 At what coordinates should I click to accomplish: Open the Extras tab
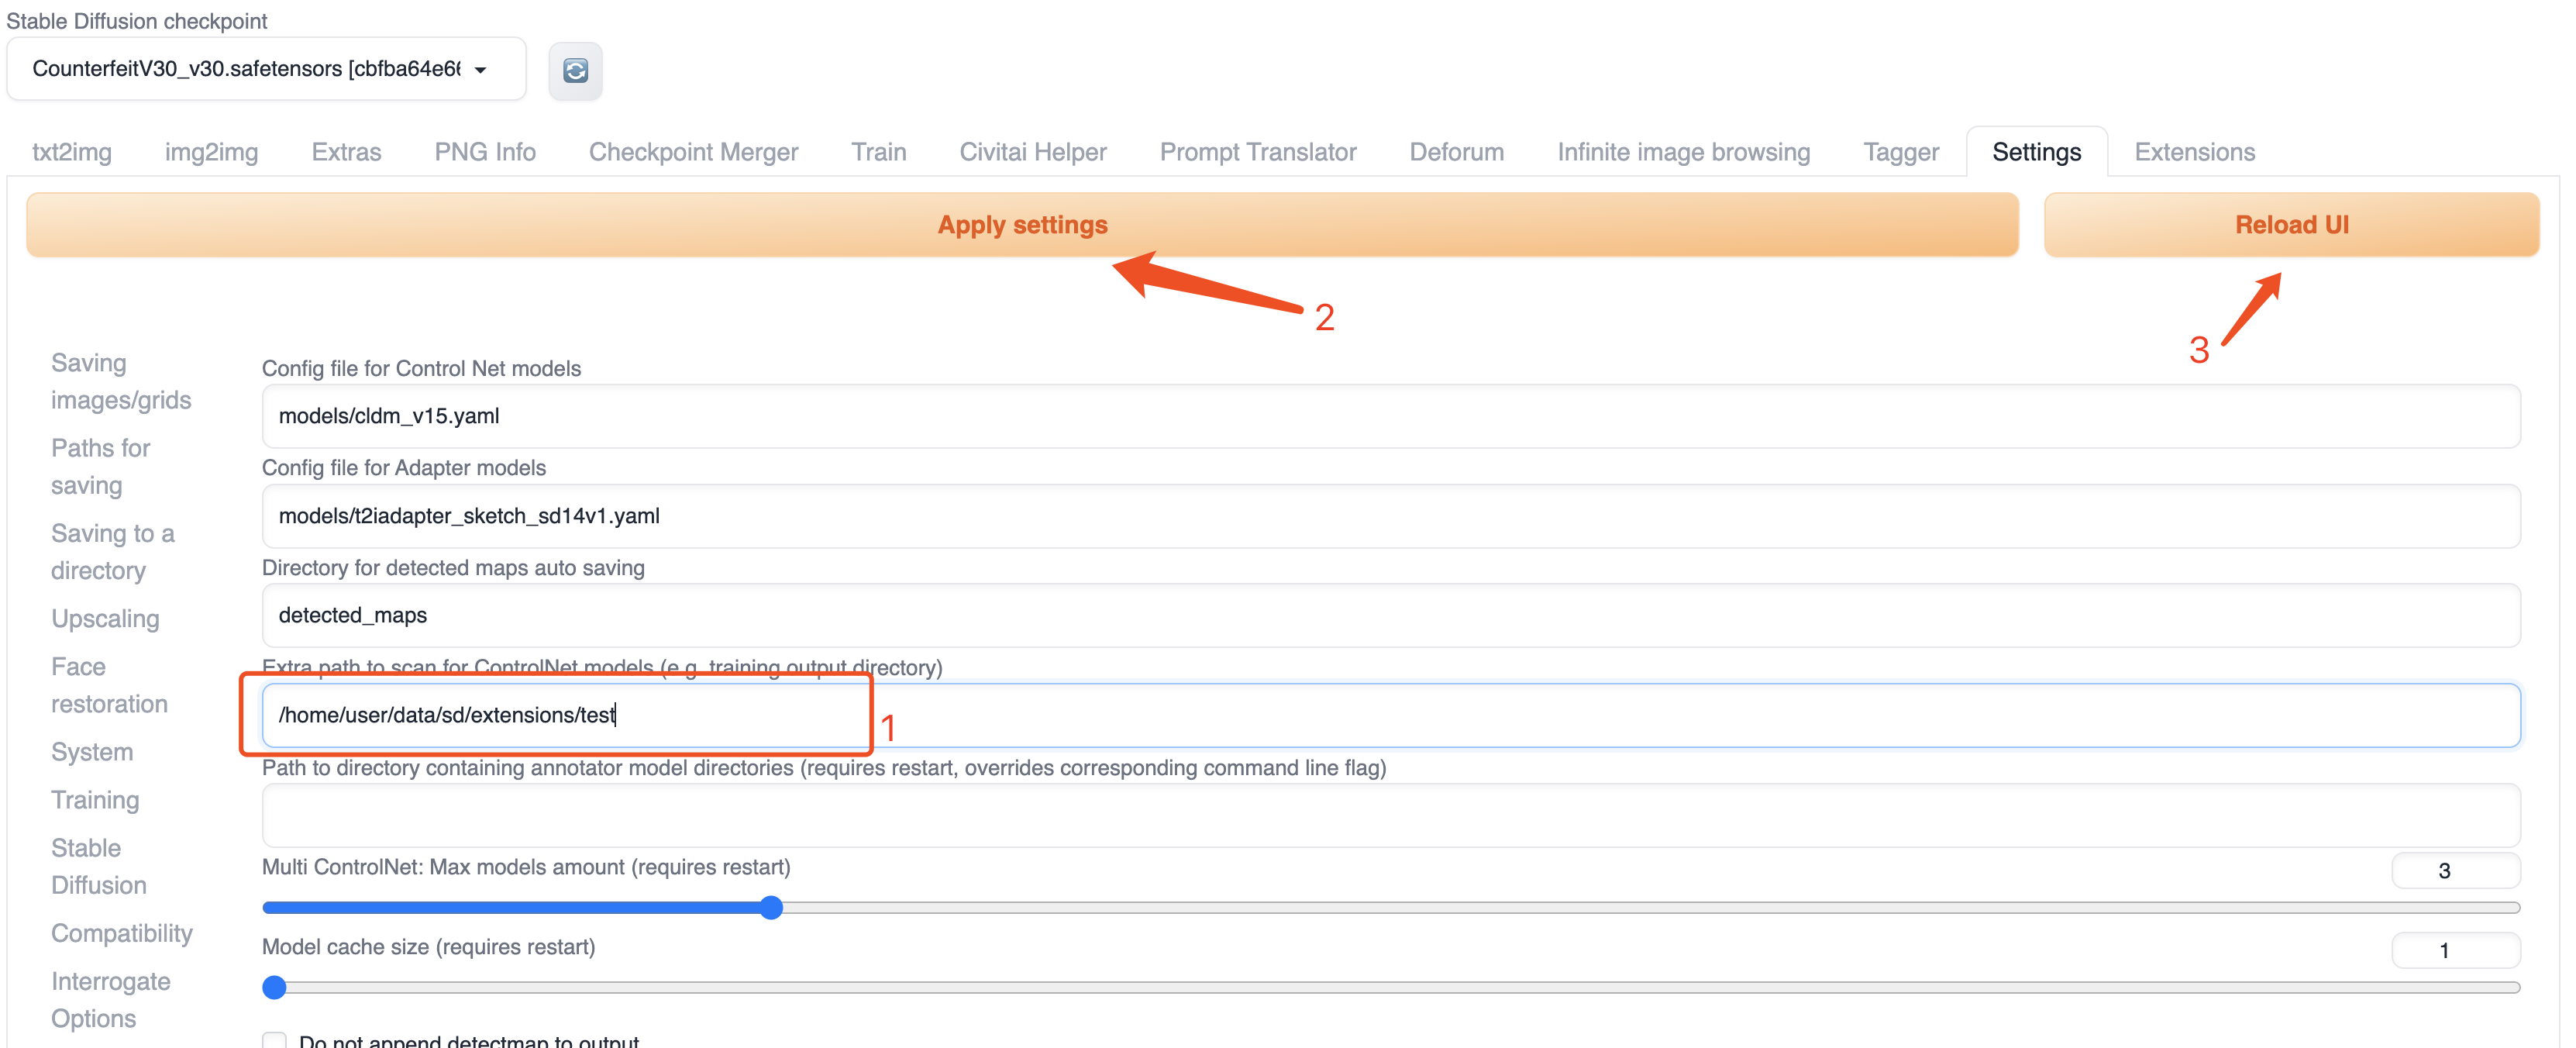click(x=346, y=152)
